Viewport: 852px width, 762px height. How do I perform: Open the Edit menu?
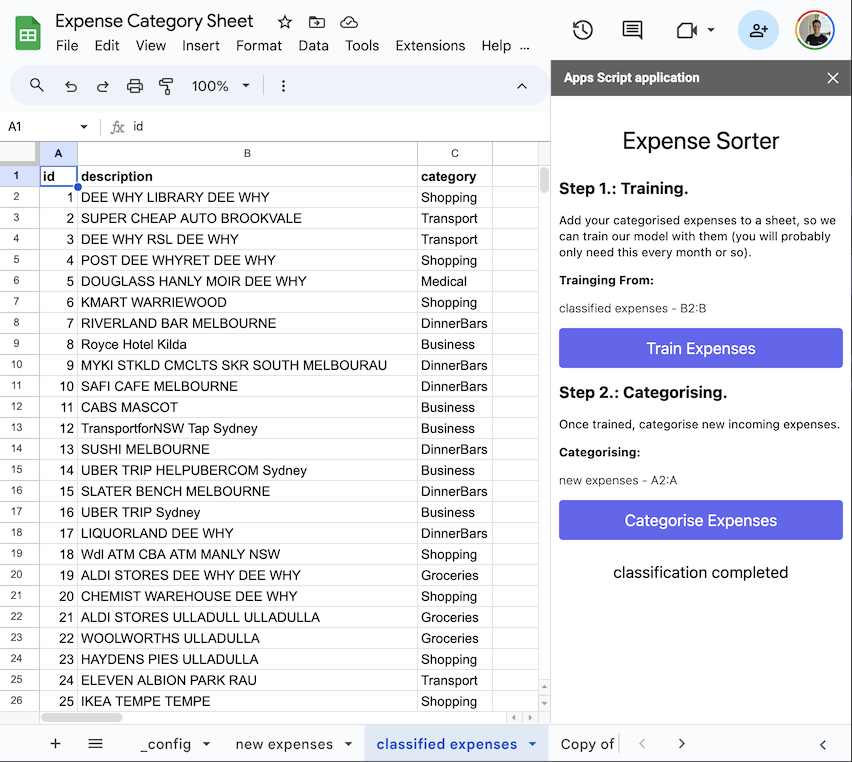point(106,46)
